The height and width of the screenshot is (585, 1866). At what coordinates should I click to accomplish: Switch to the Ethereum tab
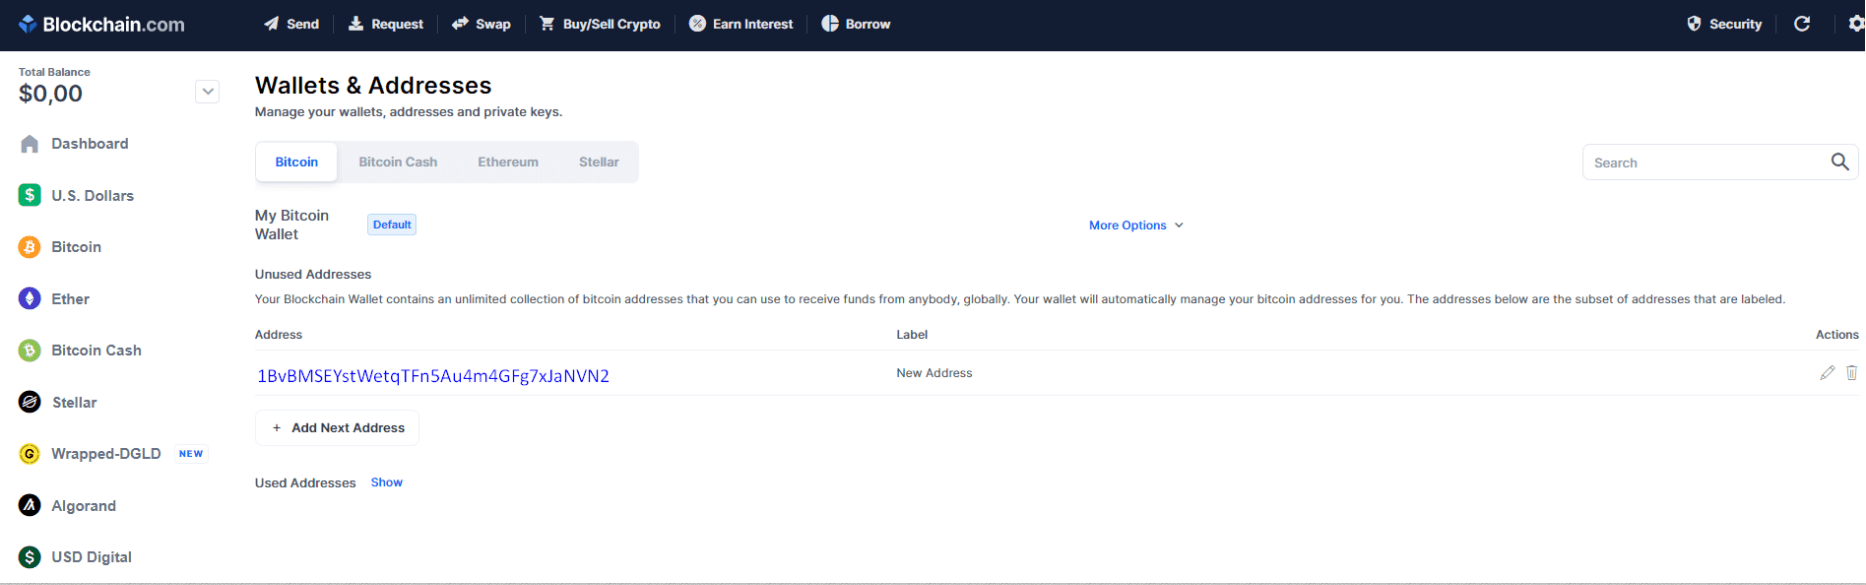point(507,162)
